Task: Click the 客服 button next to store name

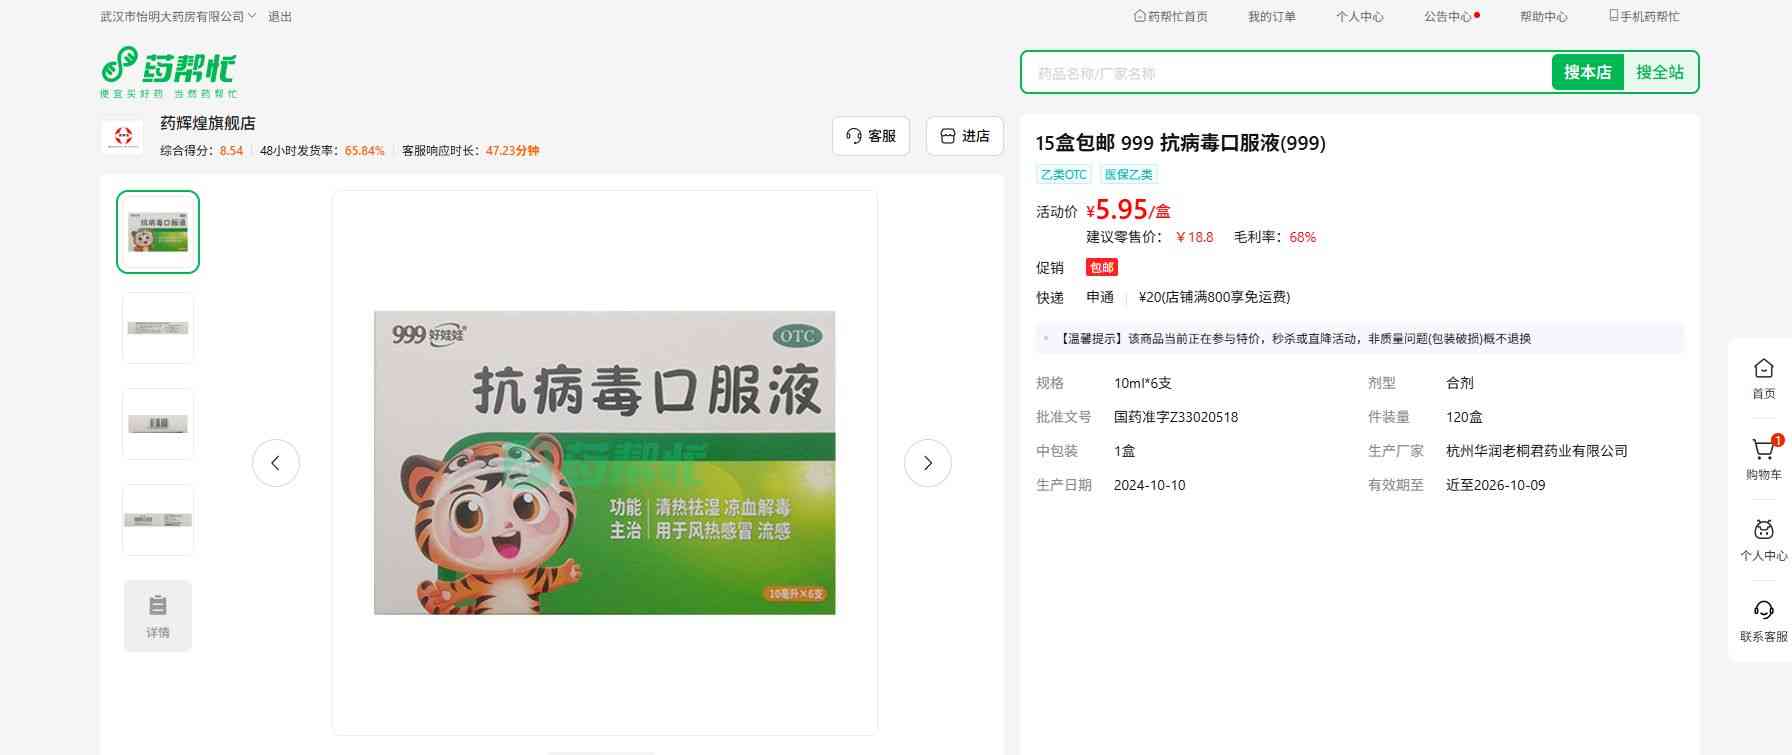Action: tap(871, 136)
